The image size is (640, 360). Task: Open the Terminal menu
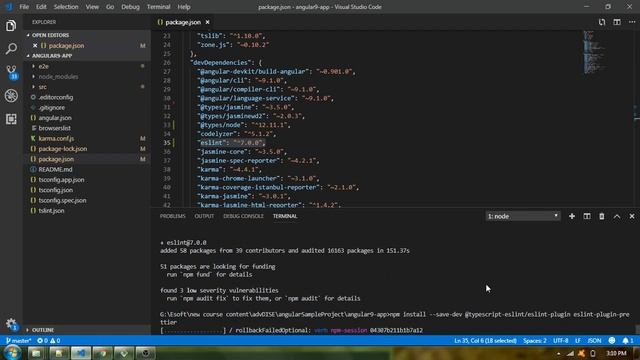pos(158,7)
